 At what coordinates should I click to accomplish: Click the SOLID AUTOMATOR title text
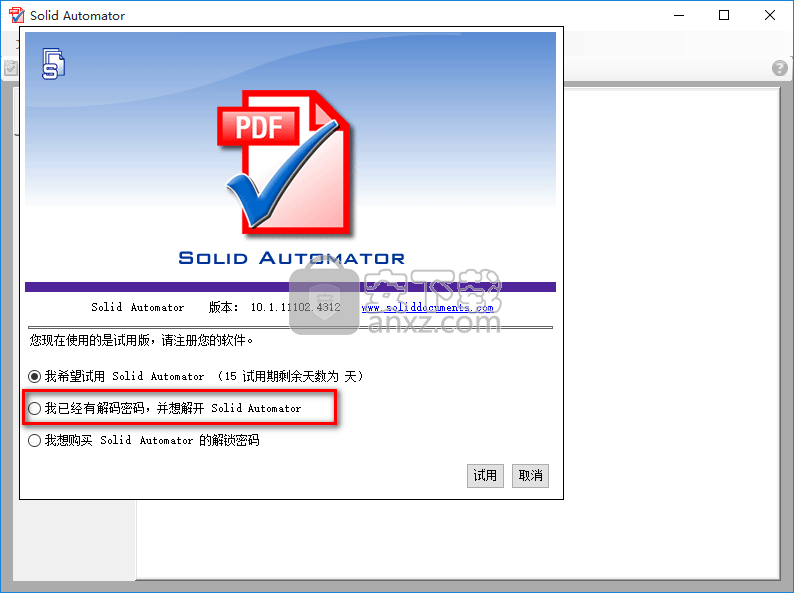click(292, 258)
